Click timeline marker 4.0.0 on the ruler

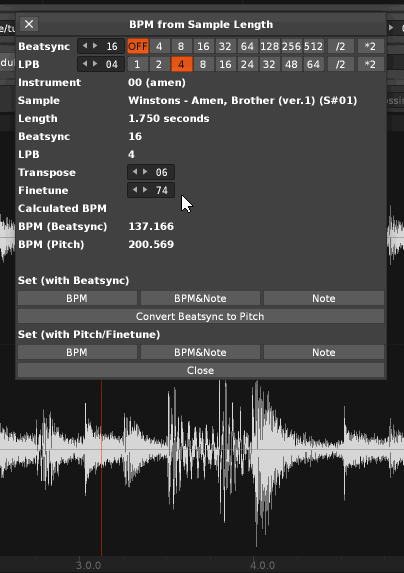pyautogui.click(x=263, y=565)
